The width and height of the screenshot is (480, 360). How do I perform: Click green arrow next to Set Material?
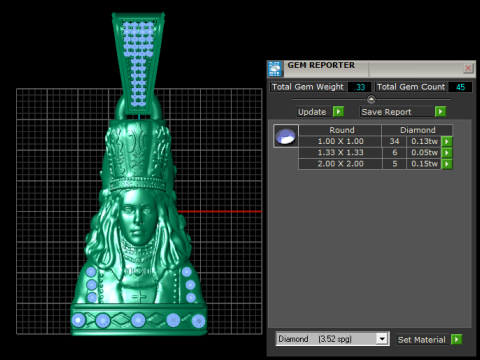click(456, 339)
